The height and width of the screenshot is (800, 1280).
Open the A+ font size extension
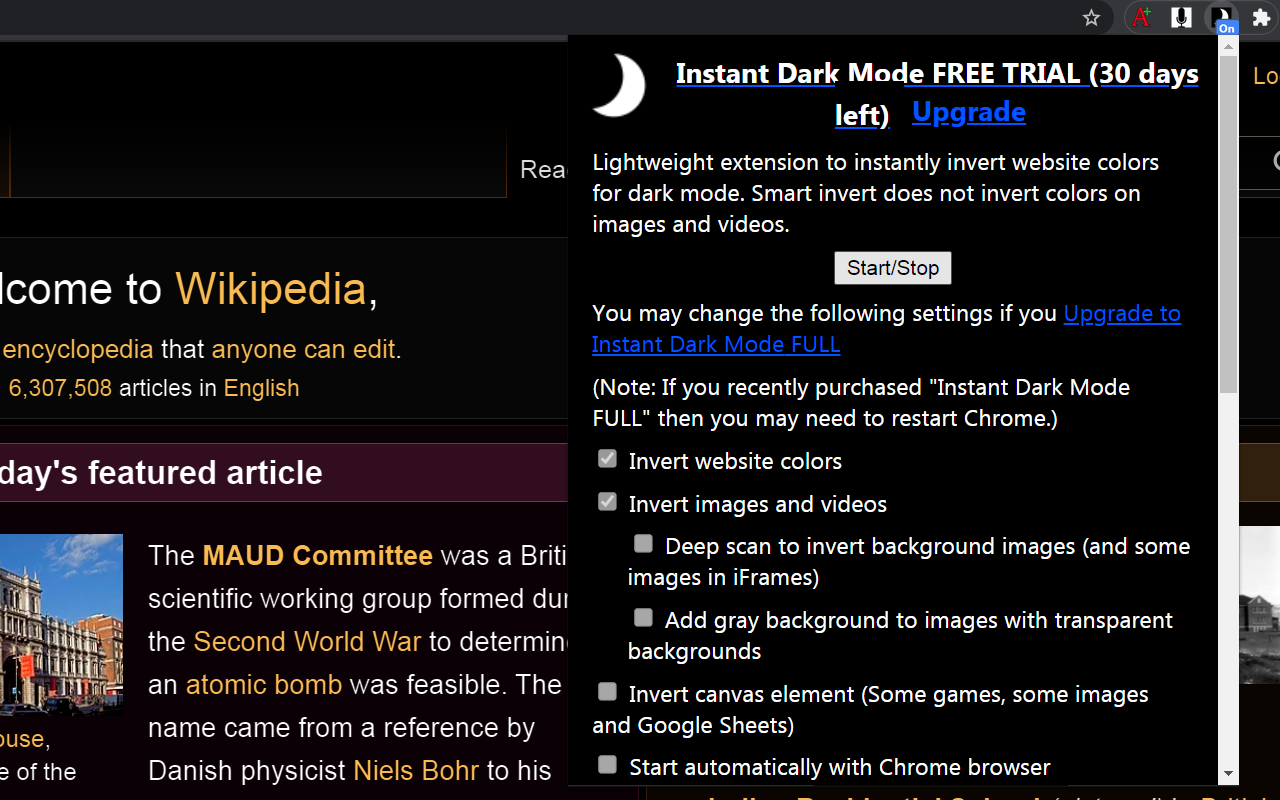click(1141, 17)
